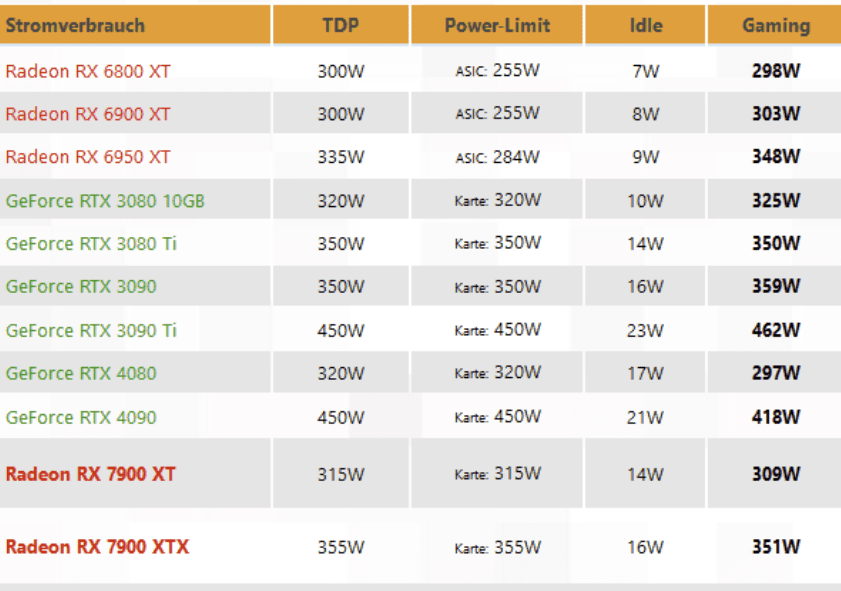Select the 350W TDP of RTX 3080 Ti
The height and width of the screenshot is (591, 841).
coord(341,243)
